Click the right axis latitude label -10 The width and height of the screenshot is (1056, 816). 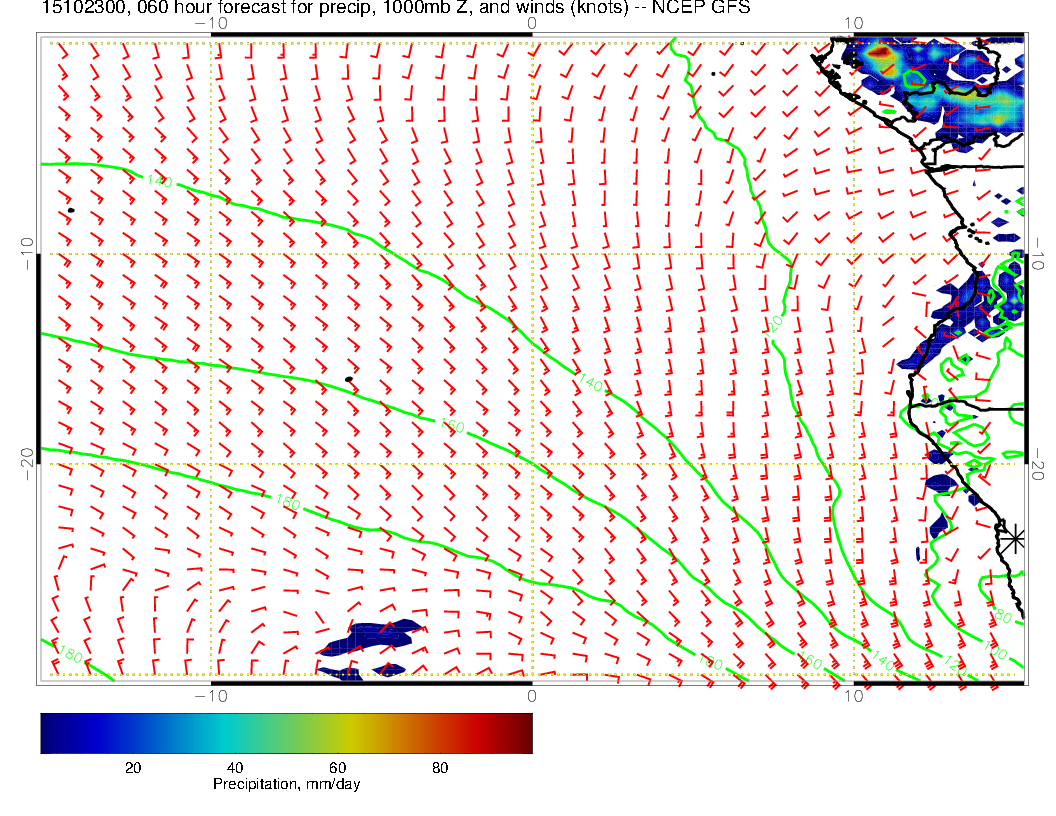(x=1039, y=254)
